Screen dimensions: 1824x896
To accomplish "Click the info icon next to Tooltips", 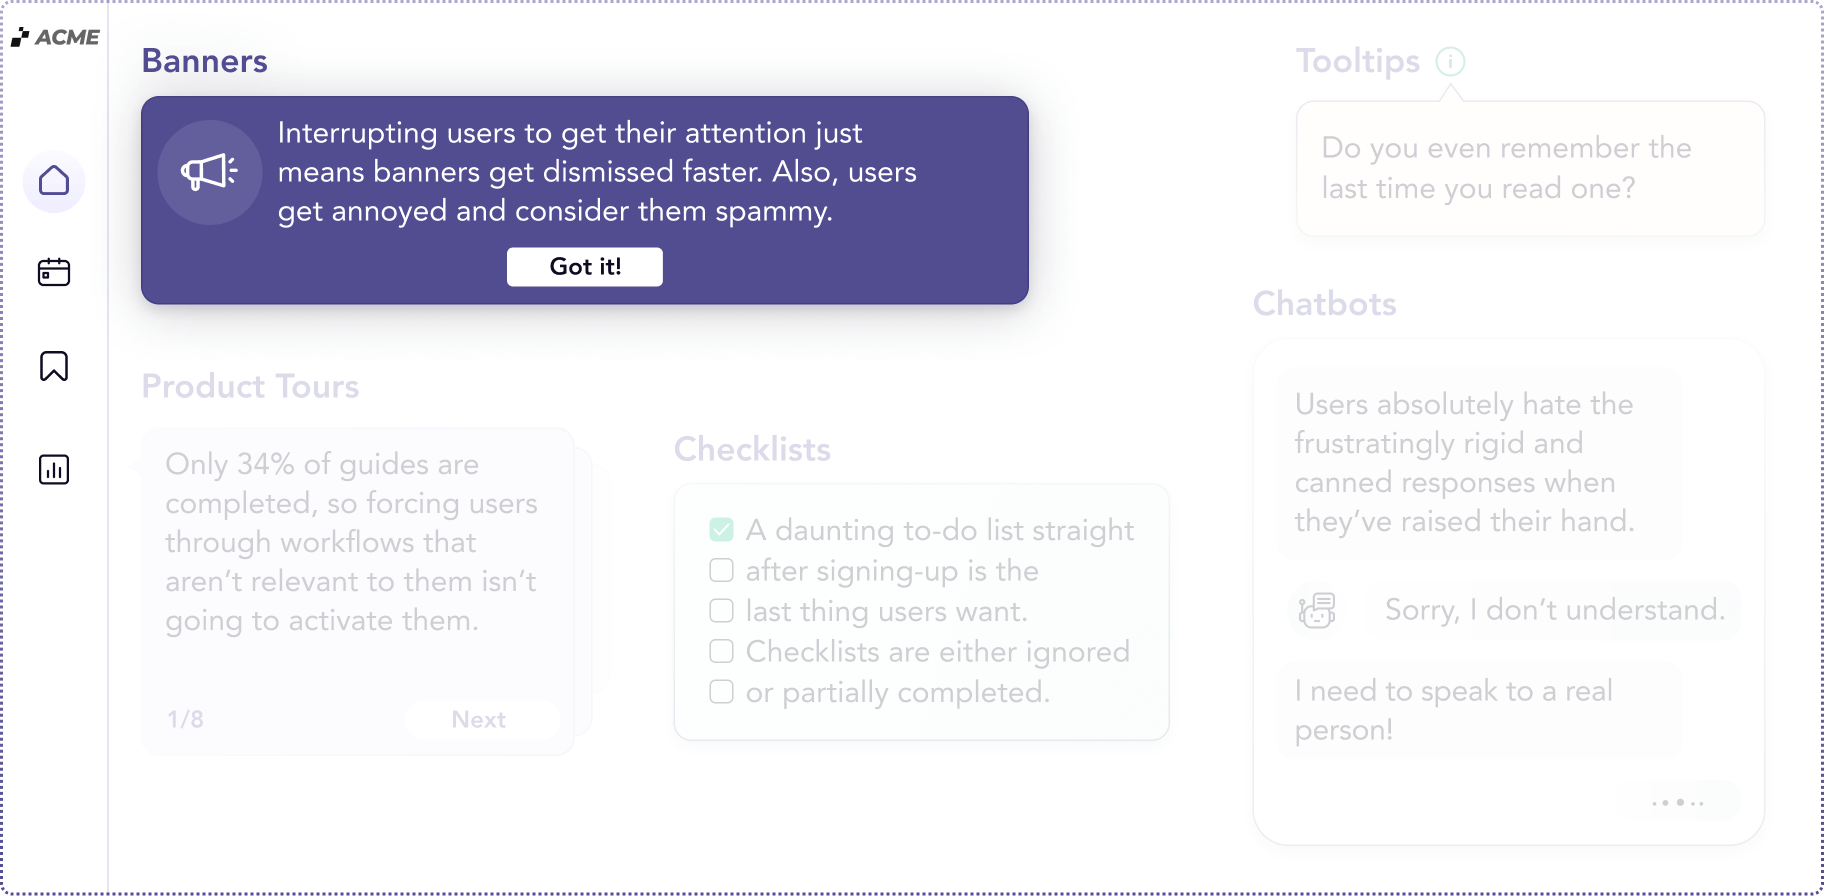I will tap(1450, 62).
